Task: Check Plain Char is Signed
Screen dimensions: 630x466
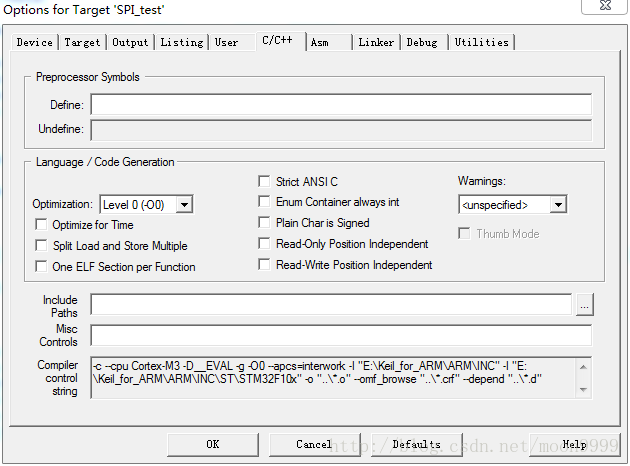Action: point(265,223)
